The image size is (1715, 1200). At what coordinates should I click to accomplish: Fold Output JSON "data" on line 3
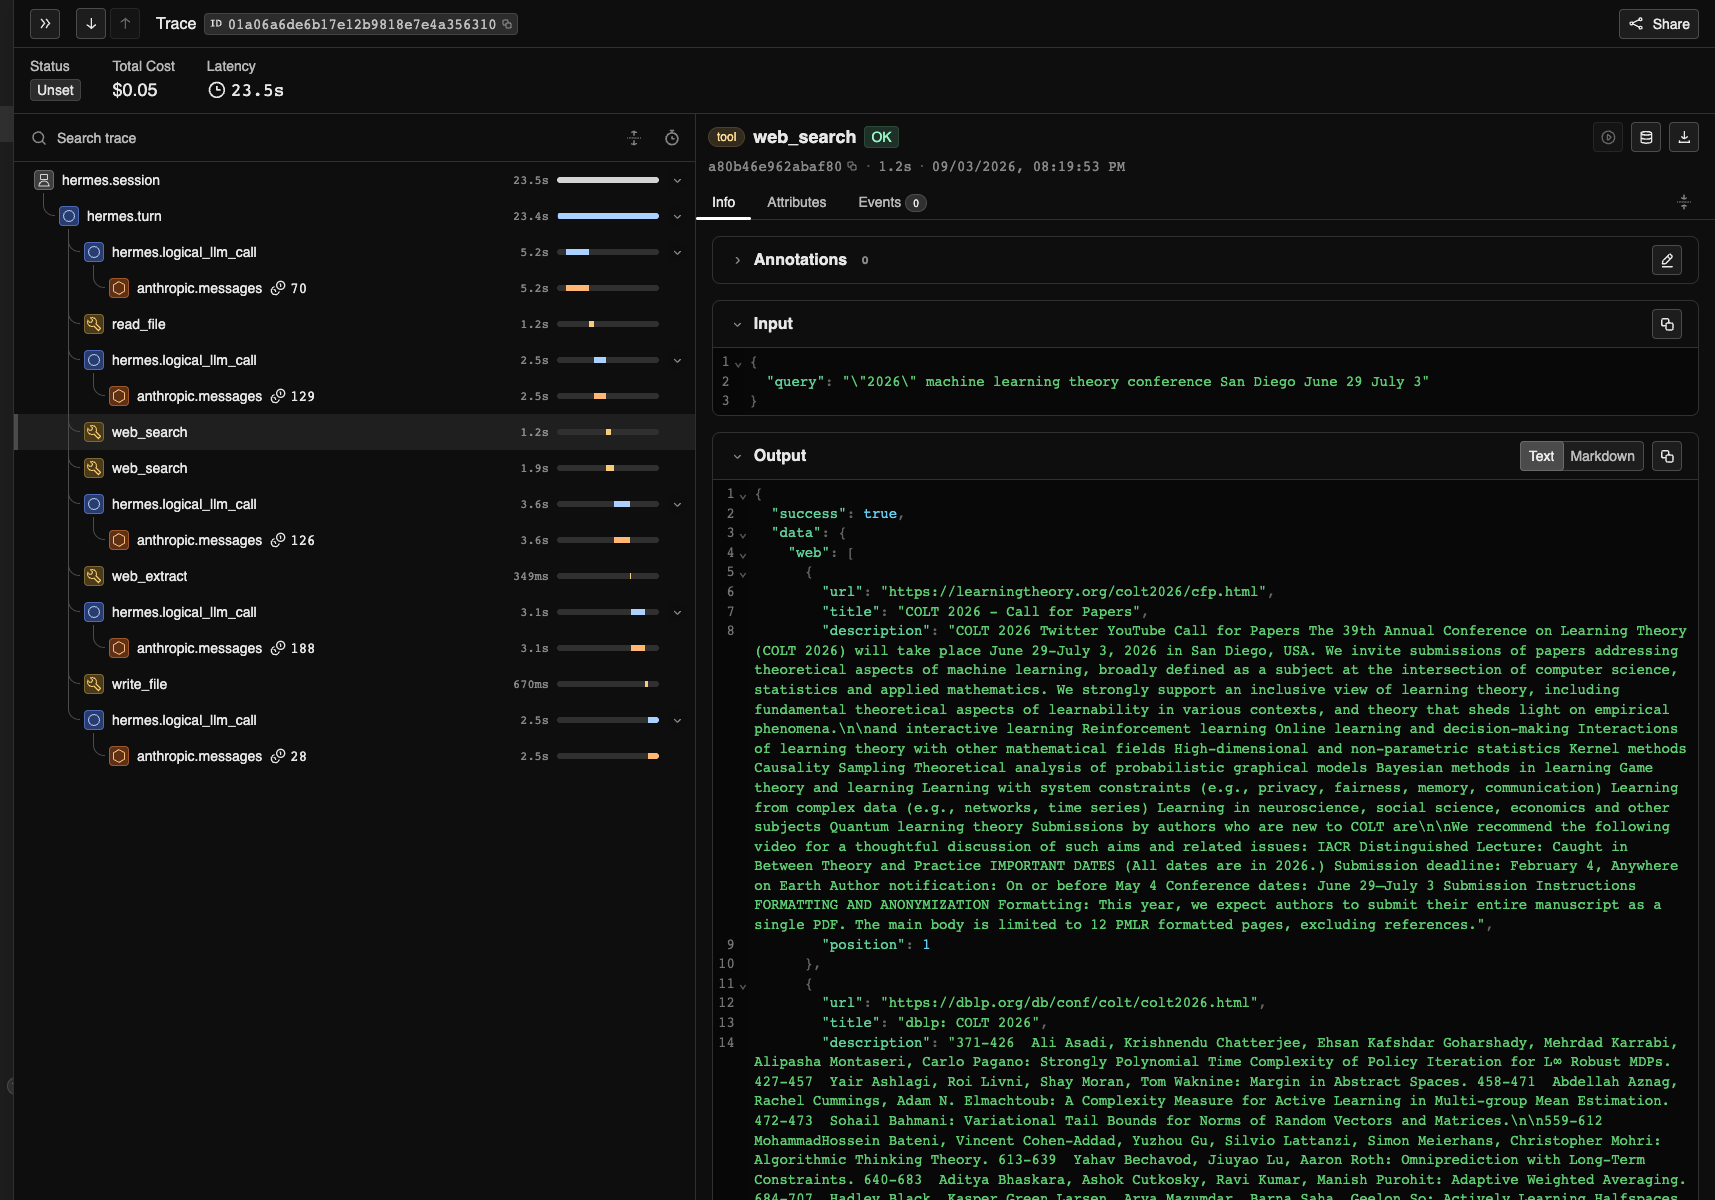click(743, 534)
